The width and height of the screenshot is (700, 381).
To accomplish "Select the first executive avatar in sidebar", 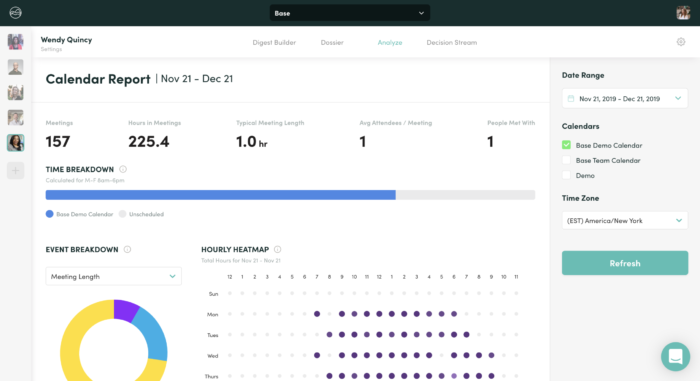I will [x=16, y=42].
